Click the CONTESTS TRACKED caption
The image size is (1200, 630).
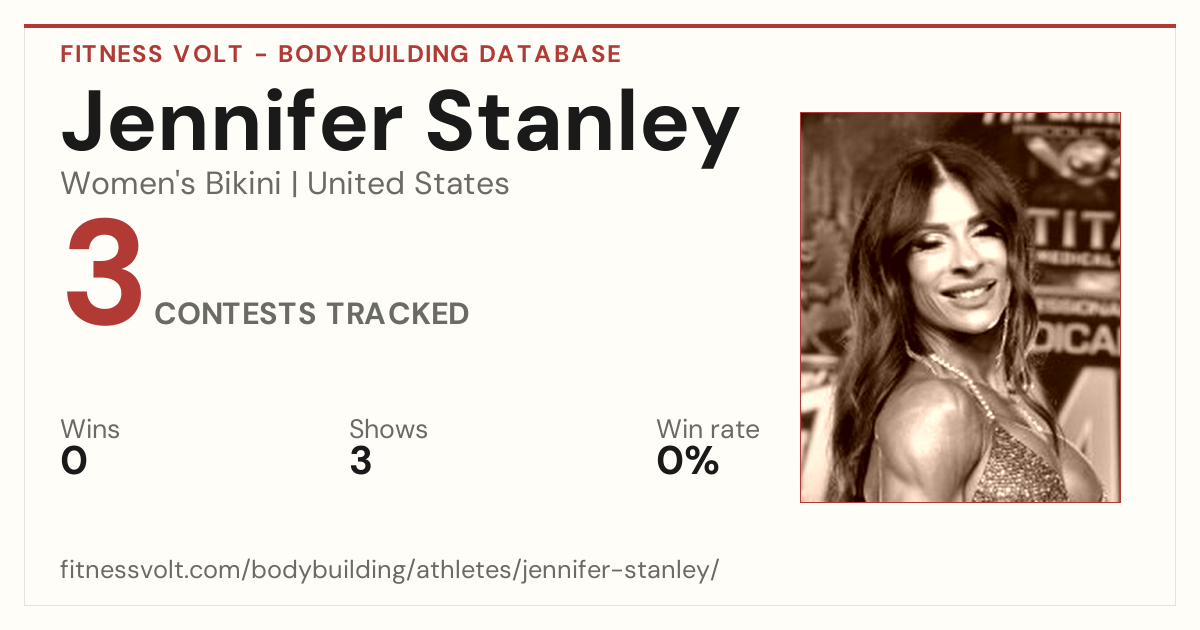pyautogui.click(x=312, y=314)
